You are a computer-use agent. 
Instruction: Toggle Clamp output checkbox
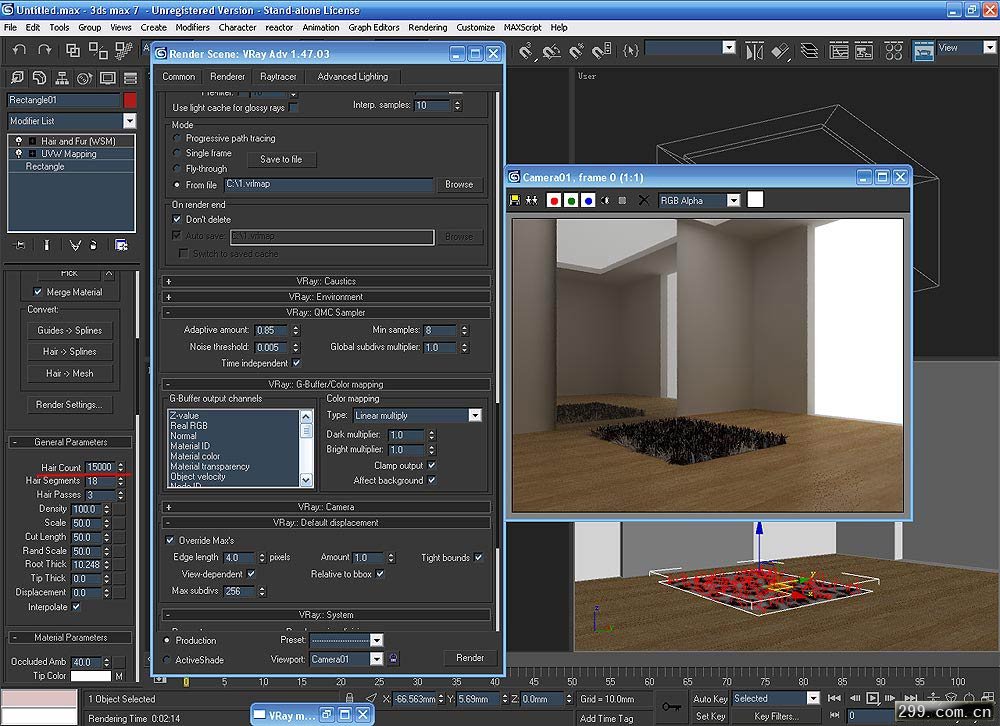432,465
